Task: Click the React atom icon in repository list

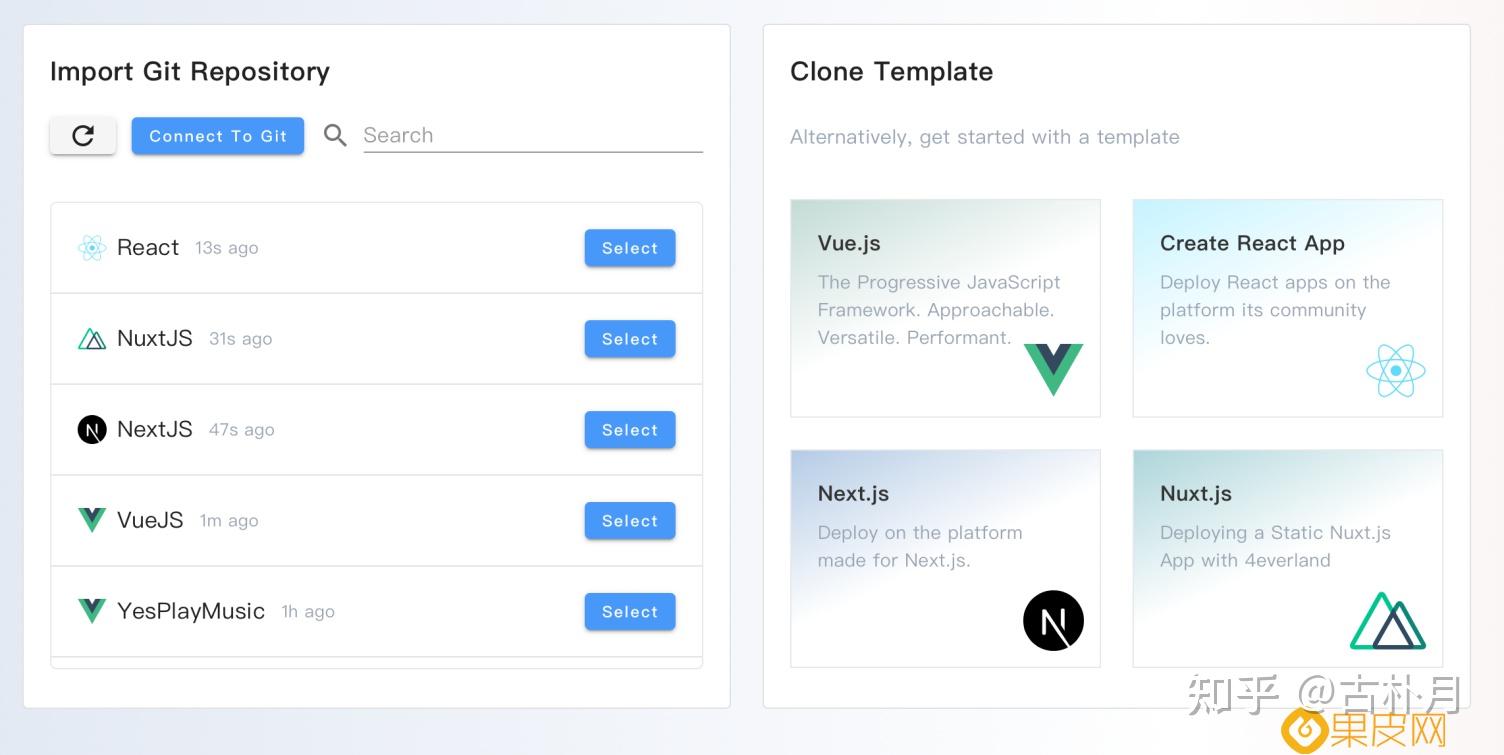Action: coord(92,248)
